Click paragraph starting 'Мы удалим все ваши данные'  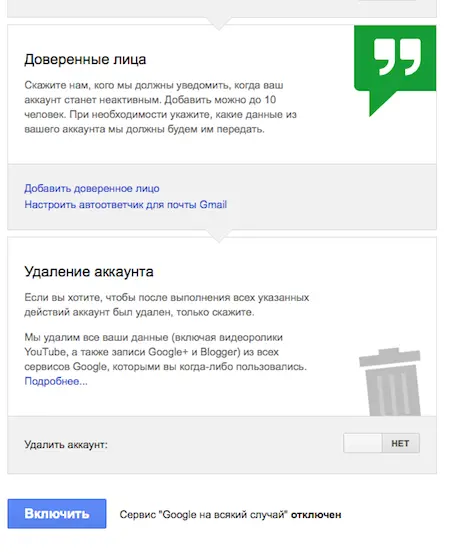coord(166,352)
